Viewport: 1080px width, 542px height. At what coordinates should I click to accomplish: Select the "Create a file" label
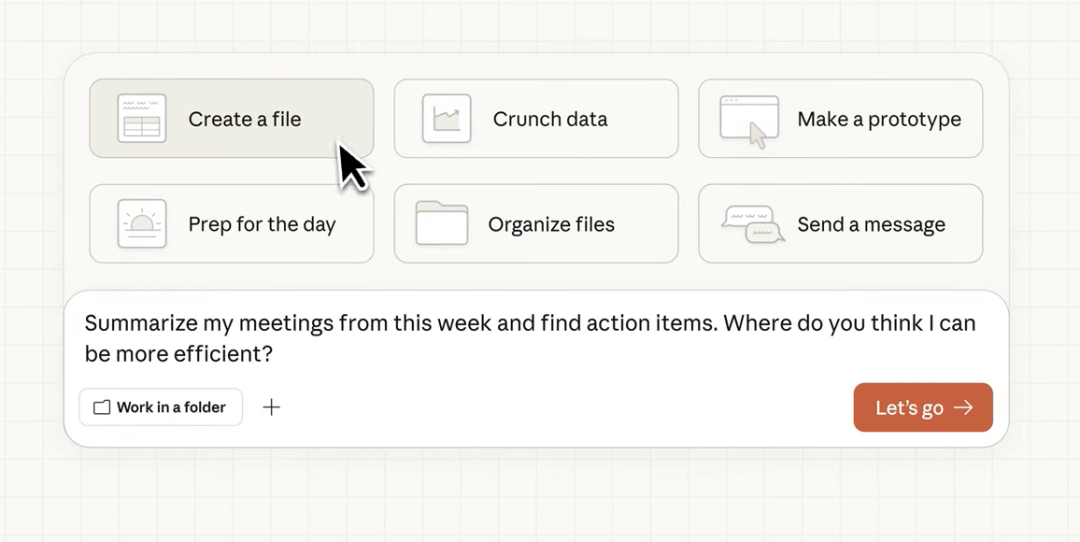[244, 119]
